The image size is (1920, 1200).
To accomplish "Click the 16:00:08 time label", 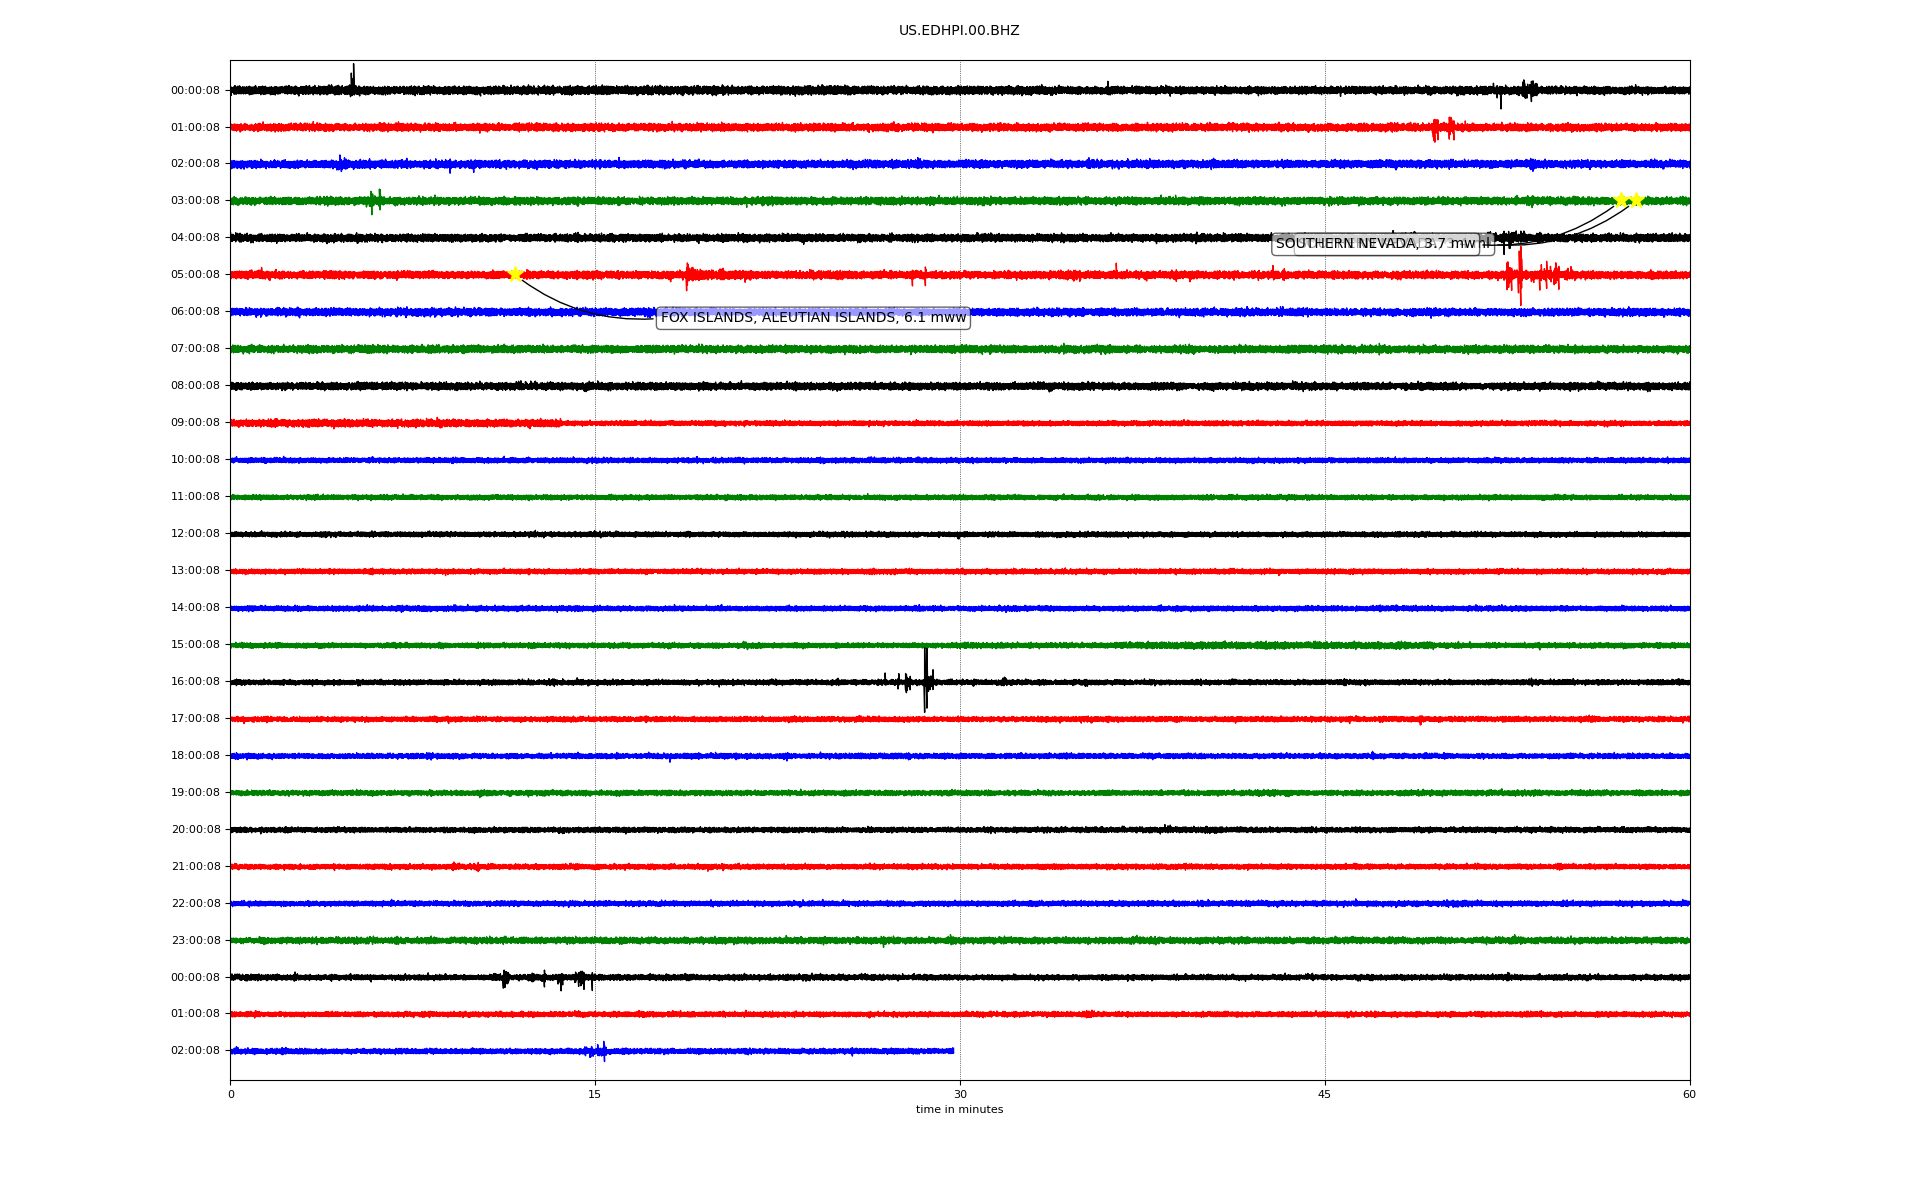I will point(195,682).
